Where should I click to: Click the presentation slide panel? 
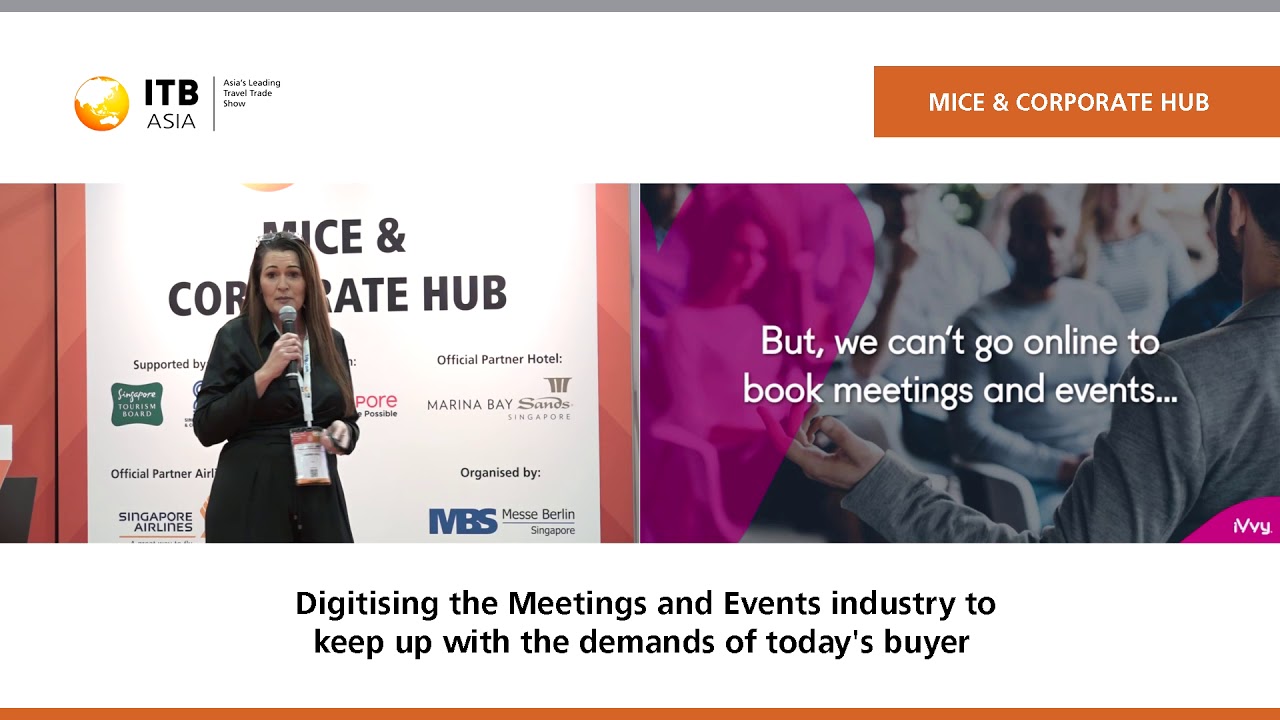[960, 363]
